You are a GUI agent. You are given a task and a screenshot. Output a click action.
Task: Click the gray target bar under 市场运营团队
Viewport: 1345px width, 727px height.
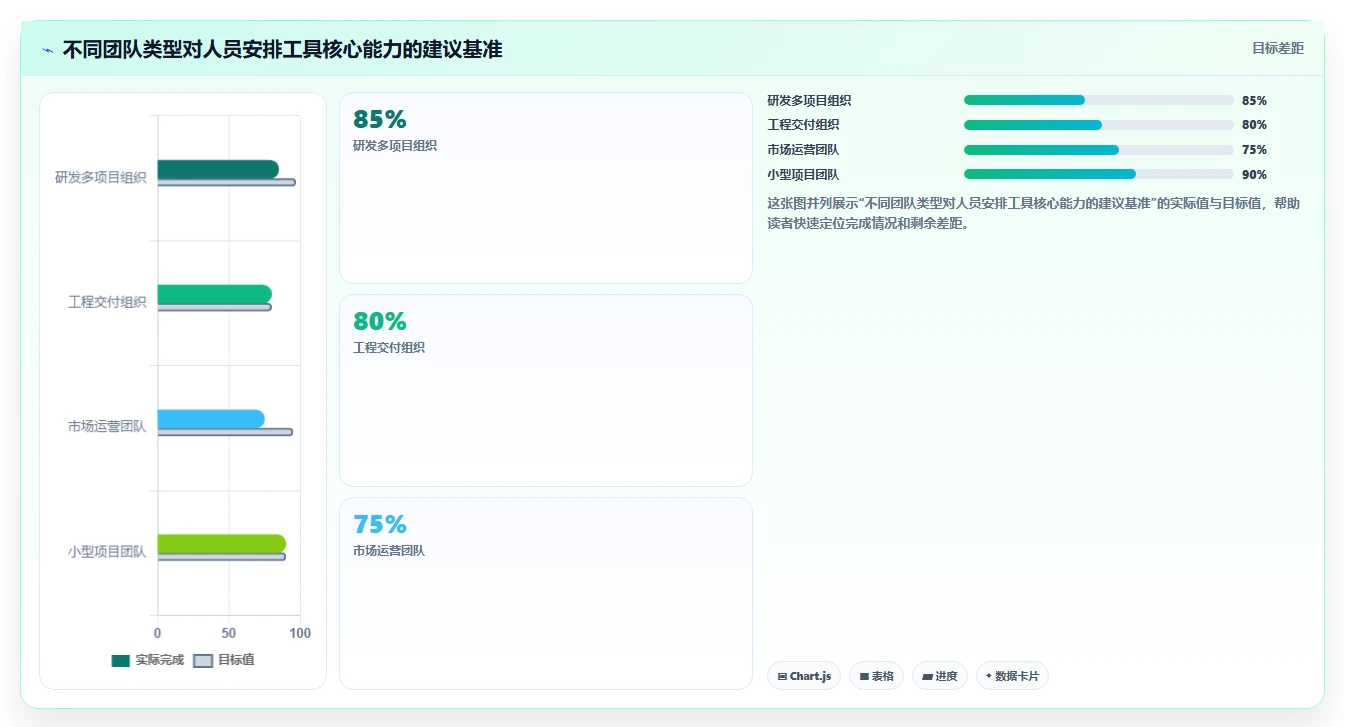click(225, 432)
